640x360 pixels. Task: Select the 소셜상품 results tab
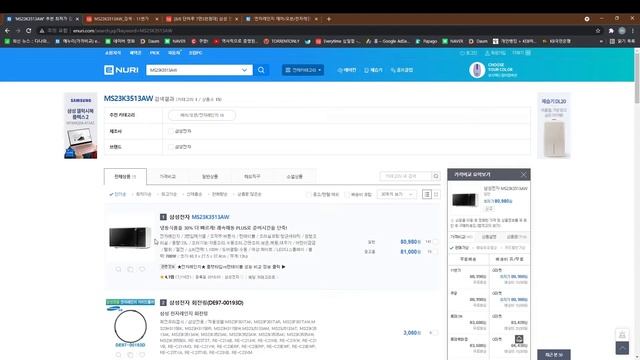pyautogui.click(x=294, y=176)
